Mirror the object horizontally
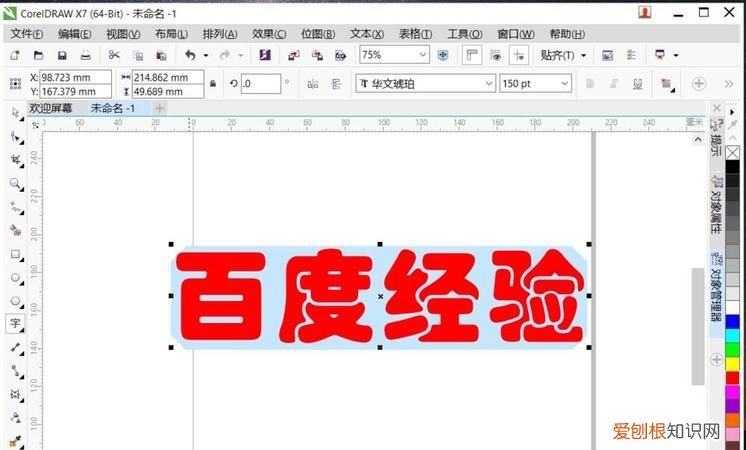 313,85
